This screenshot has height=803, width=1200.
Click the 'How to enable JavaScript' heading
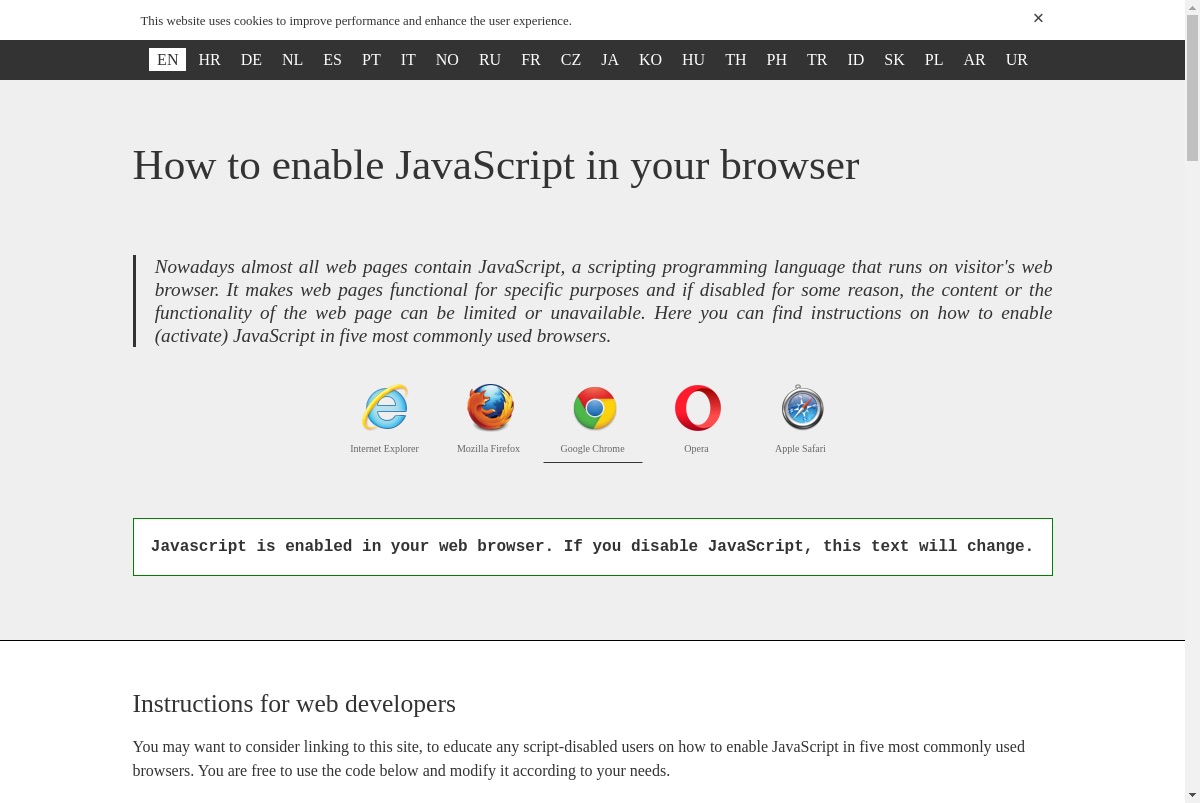click(x=496, y=165)
